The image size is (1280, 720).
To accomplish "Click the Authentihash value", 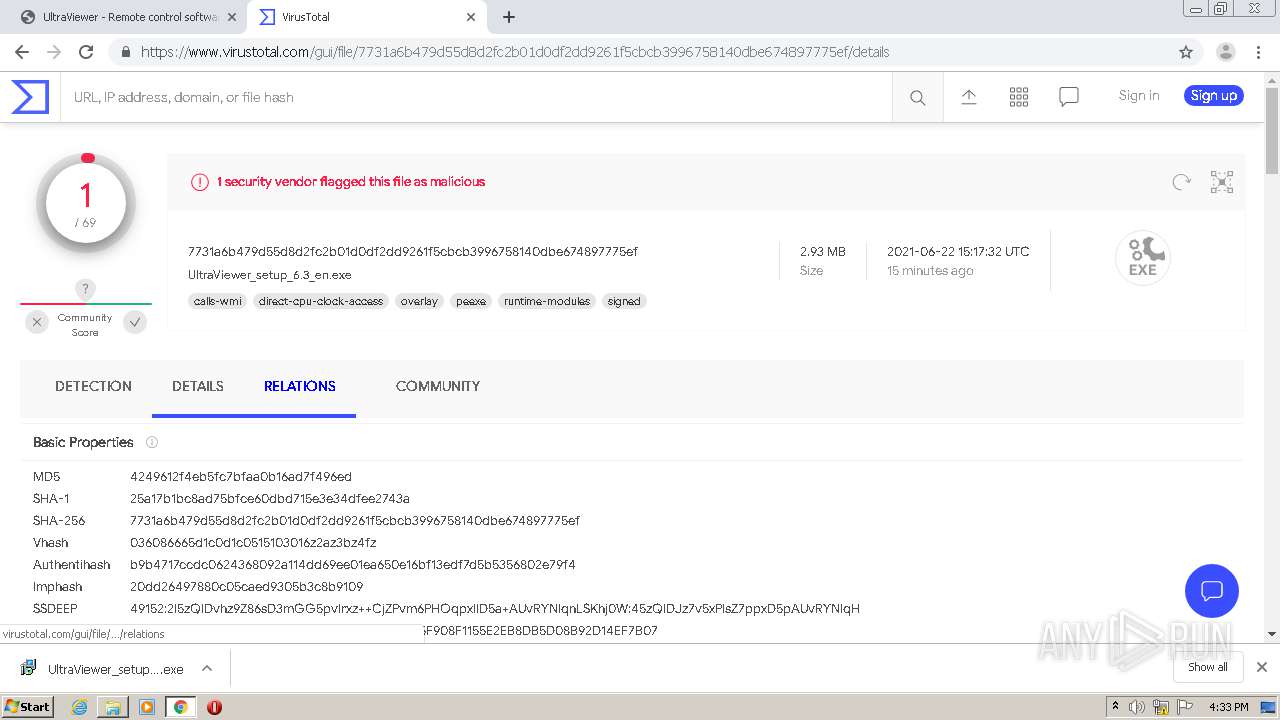I will pyautogui.click(x=353, y=565).
